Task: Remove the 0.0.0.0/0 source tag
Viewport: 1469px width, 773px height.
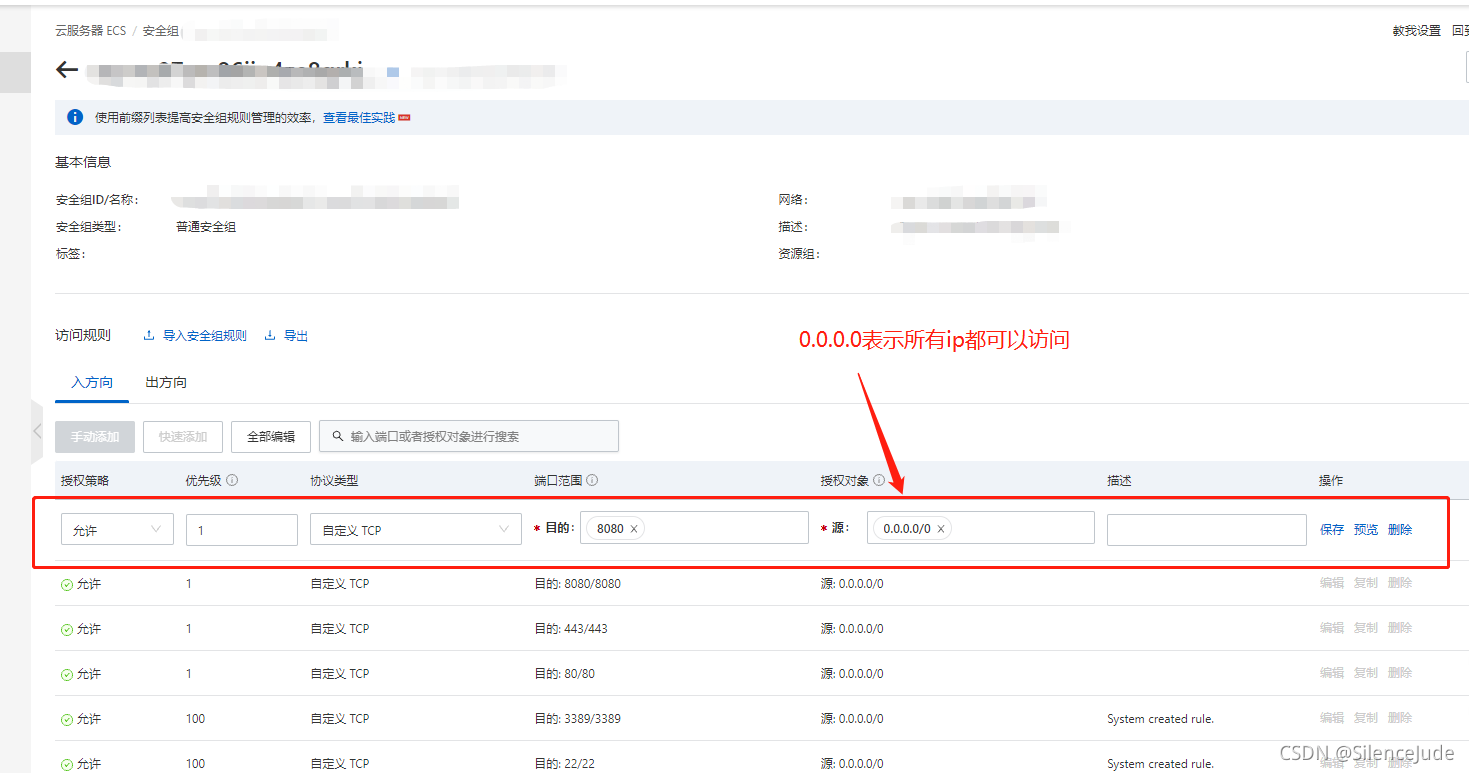Action: tap(940, 529)
